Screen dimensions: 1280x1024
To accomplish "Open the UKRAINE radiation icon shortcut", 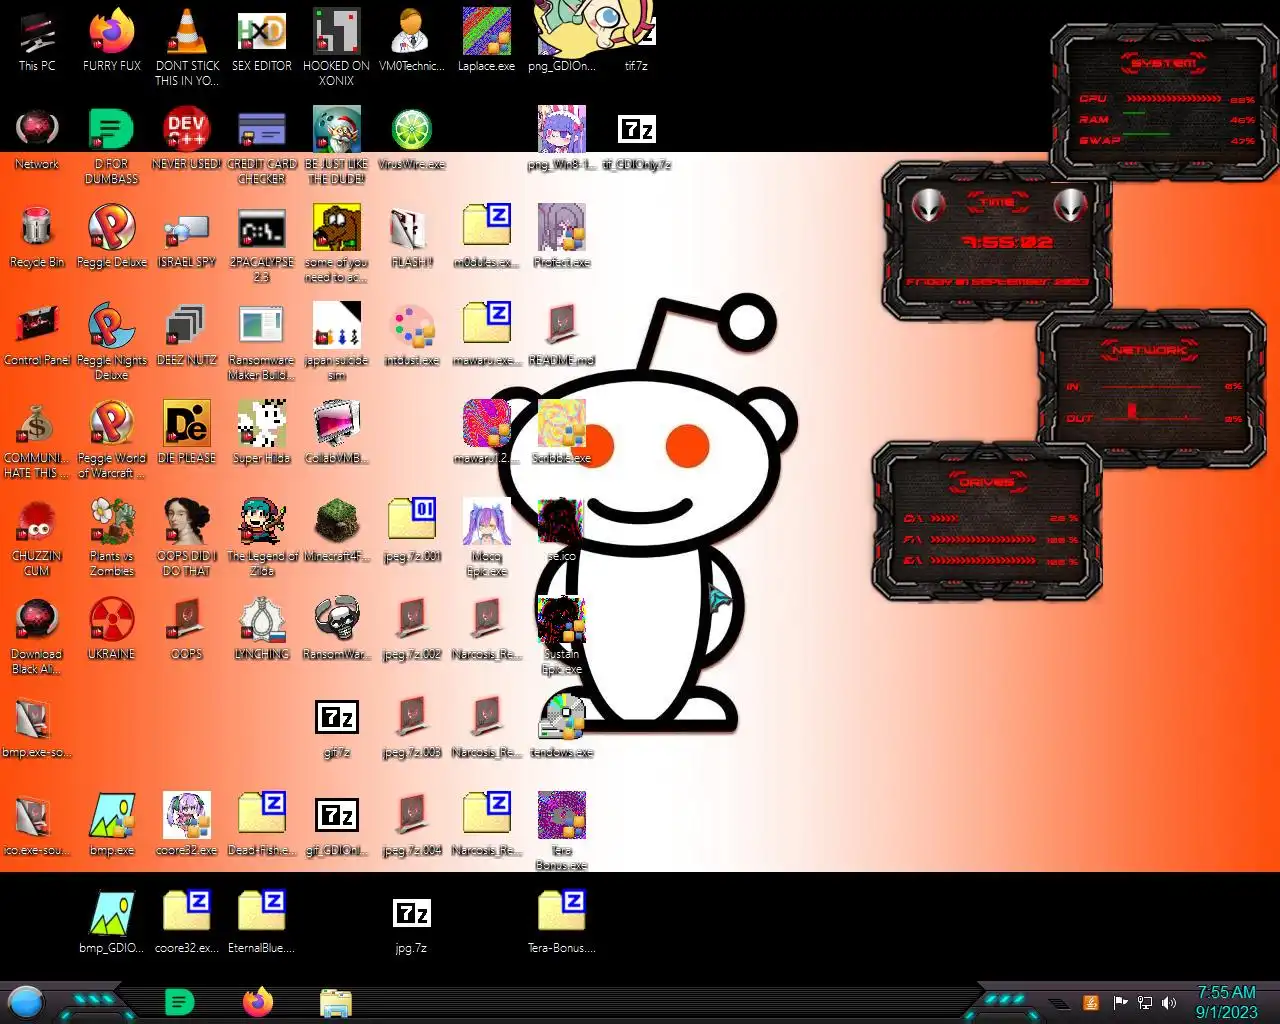I will 112,629.
